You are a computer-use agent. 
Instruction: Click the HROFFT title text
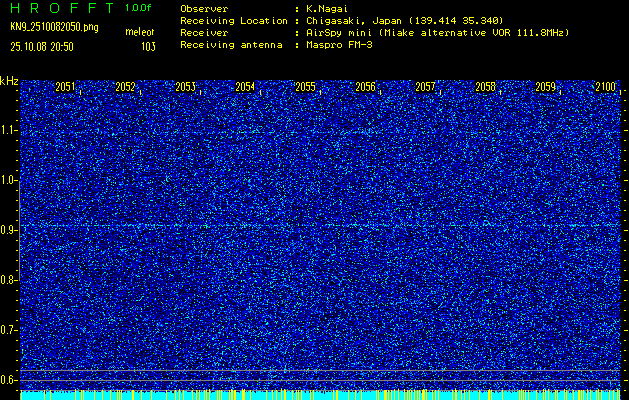[x=60, y=7]
